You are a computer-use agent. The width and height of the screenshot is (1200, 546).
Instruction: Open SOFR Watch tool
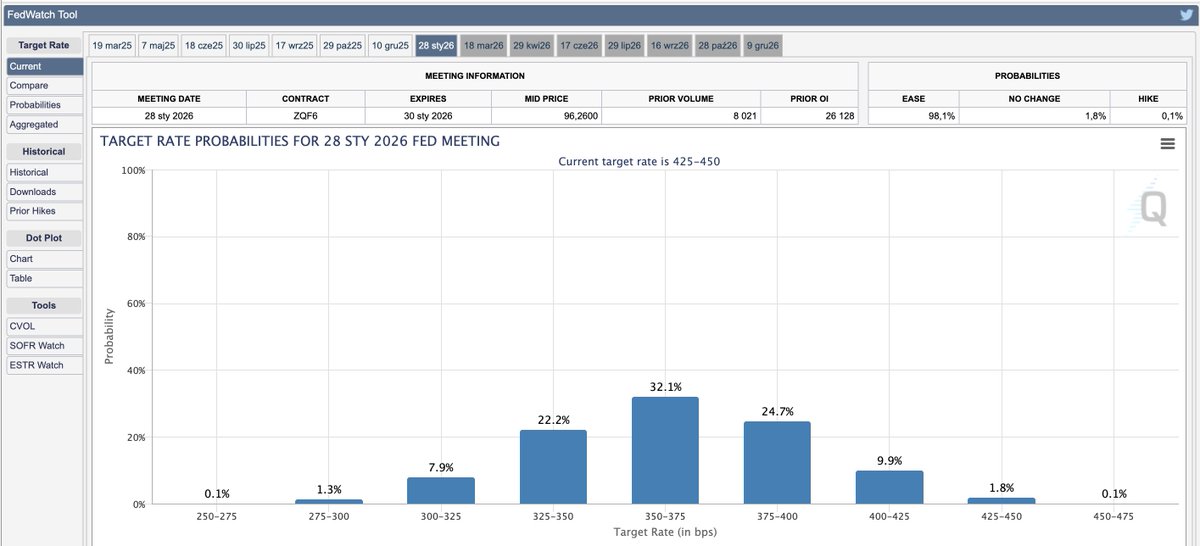(x=45, y=345)
